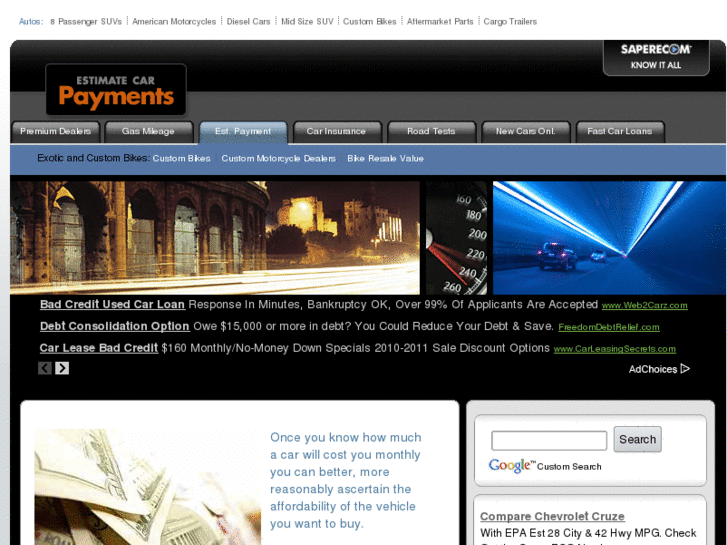Open Custom Motorcycle Dealers link

click(278, 159)
